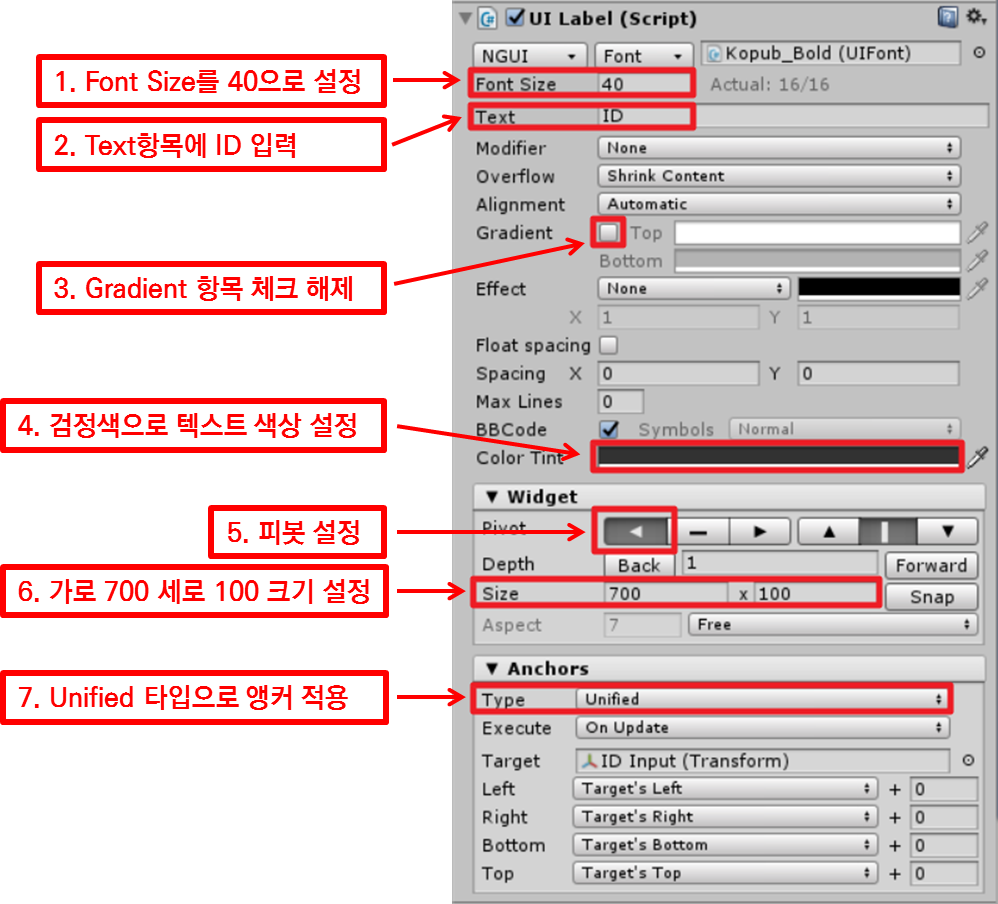
Task: Set pivot to left with left arrow
Action: click(635, 531)
